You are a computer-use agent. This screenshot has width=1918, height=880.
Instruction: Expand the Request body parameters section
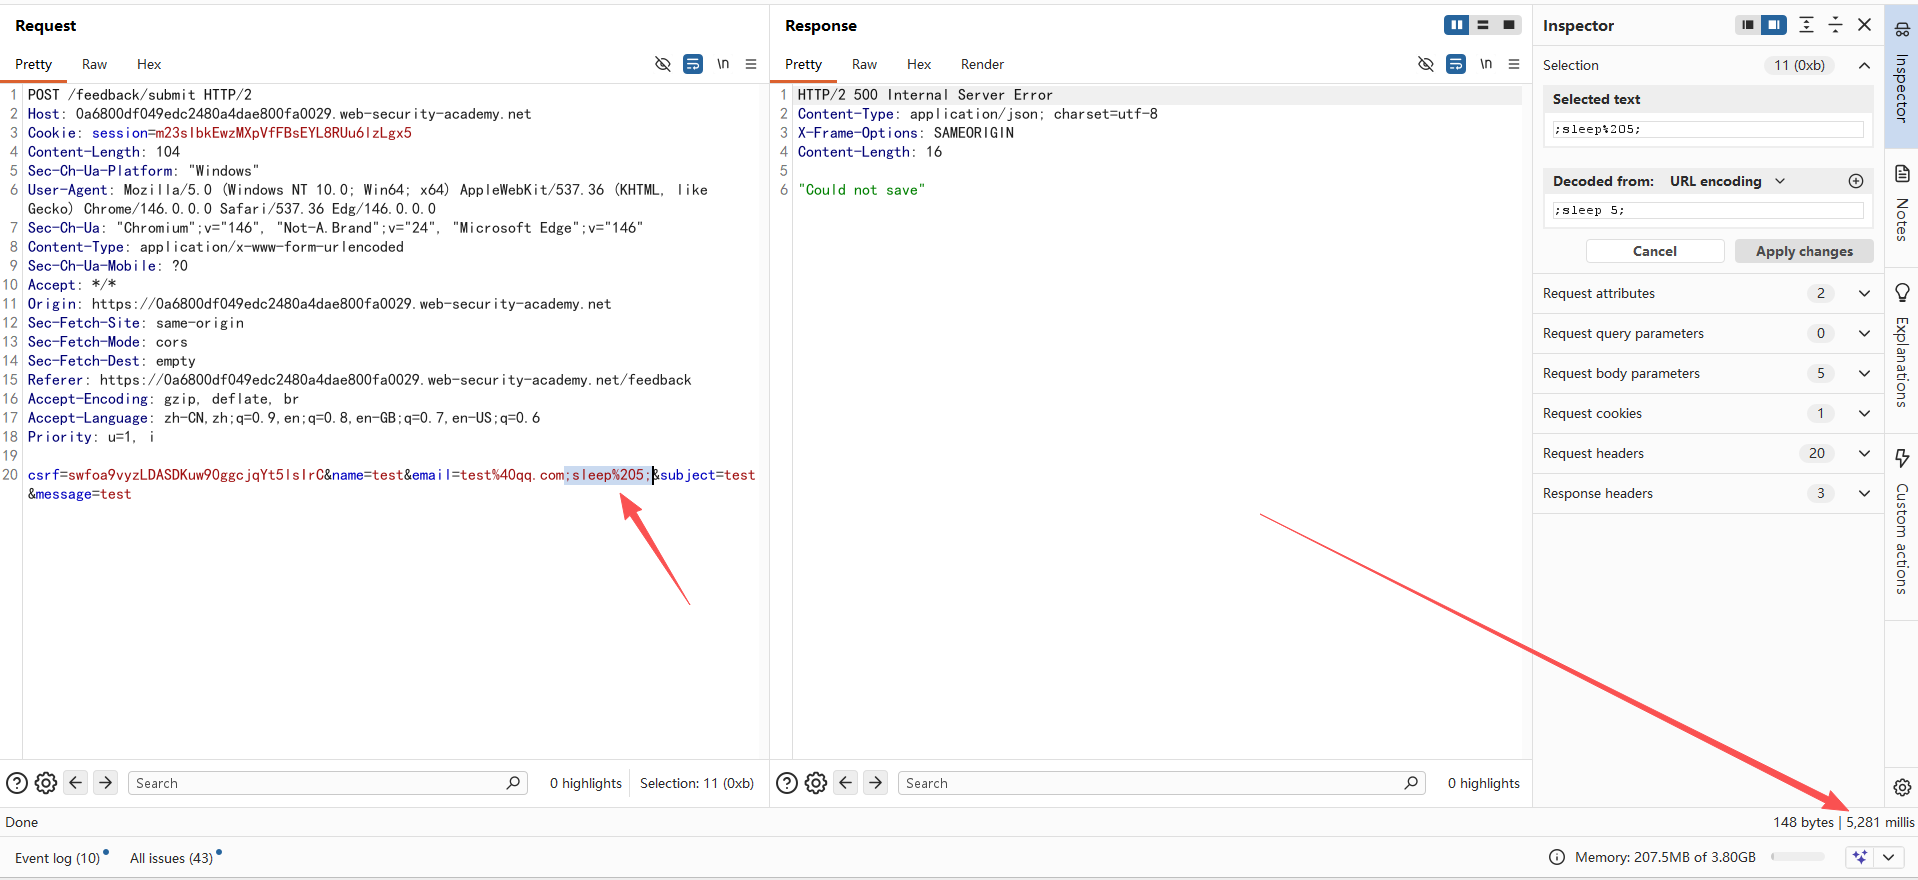tap(1864, 373)
